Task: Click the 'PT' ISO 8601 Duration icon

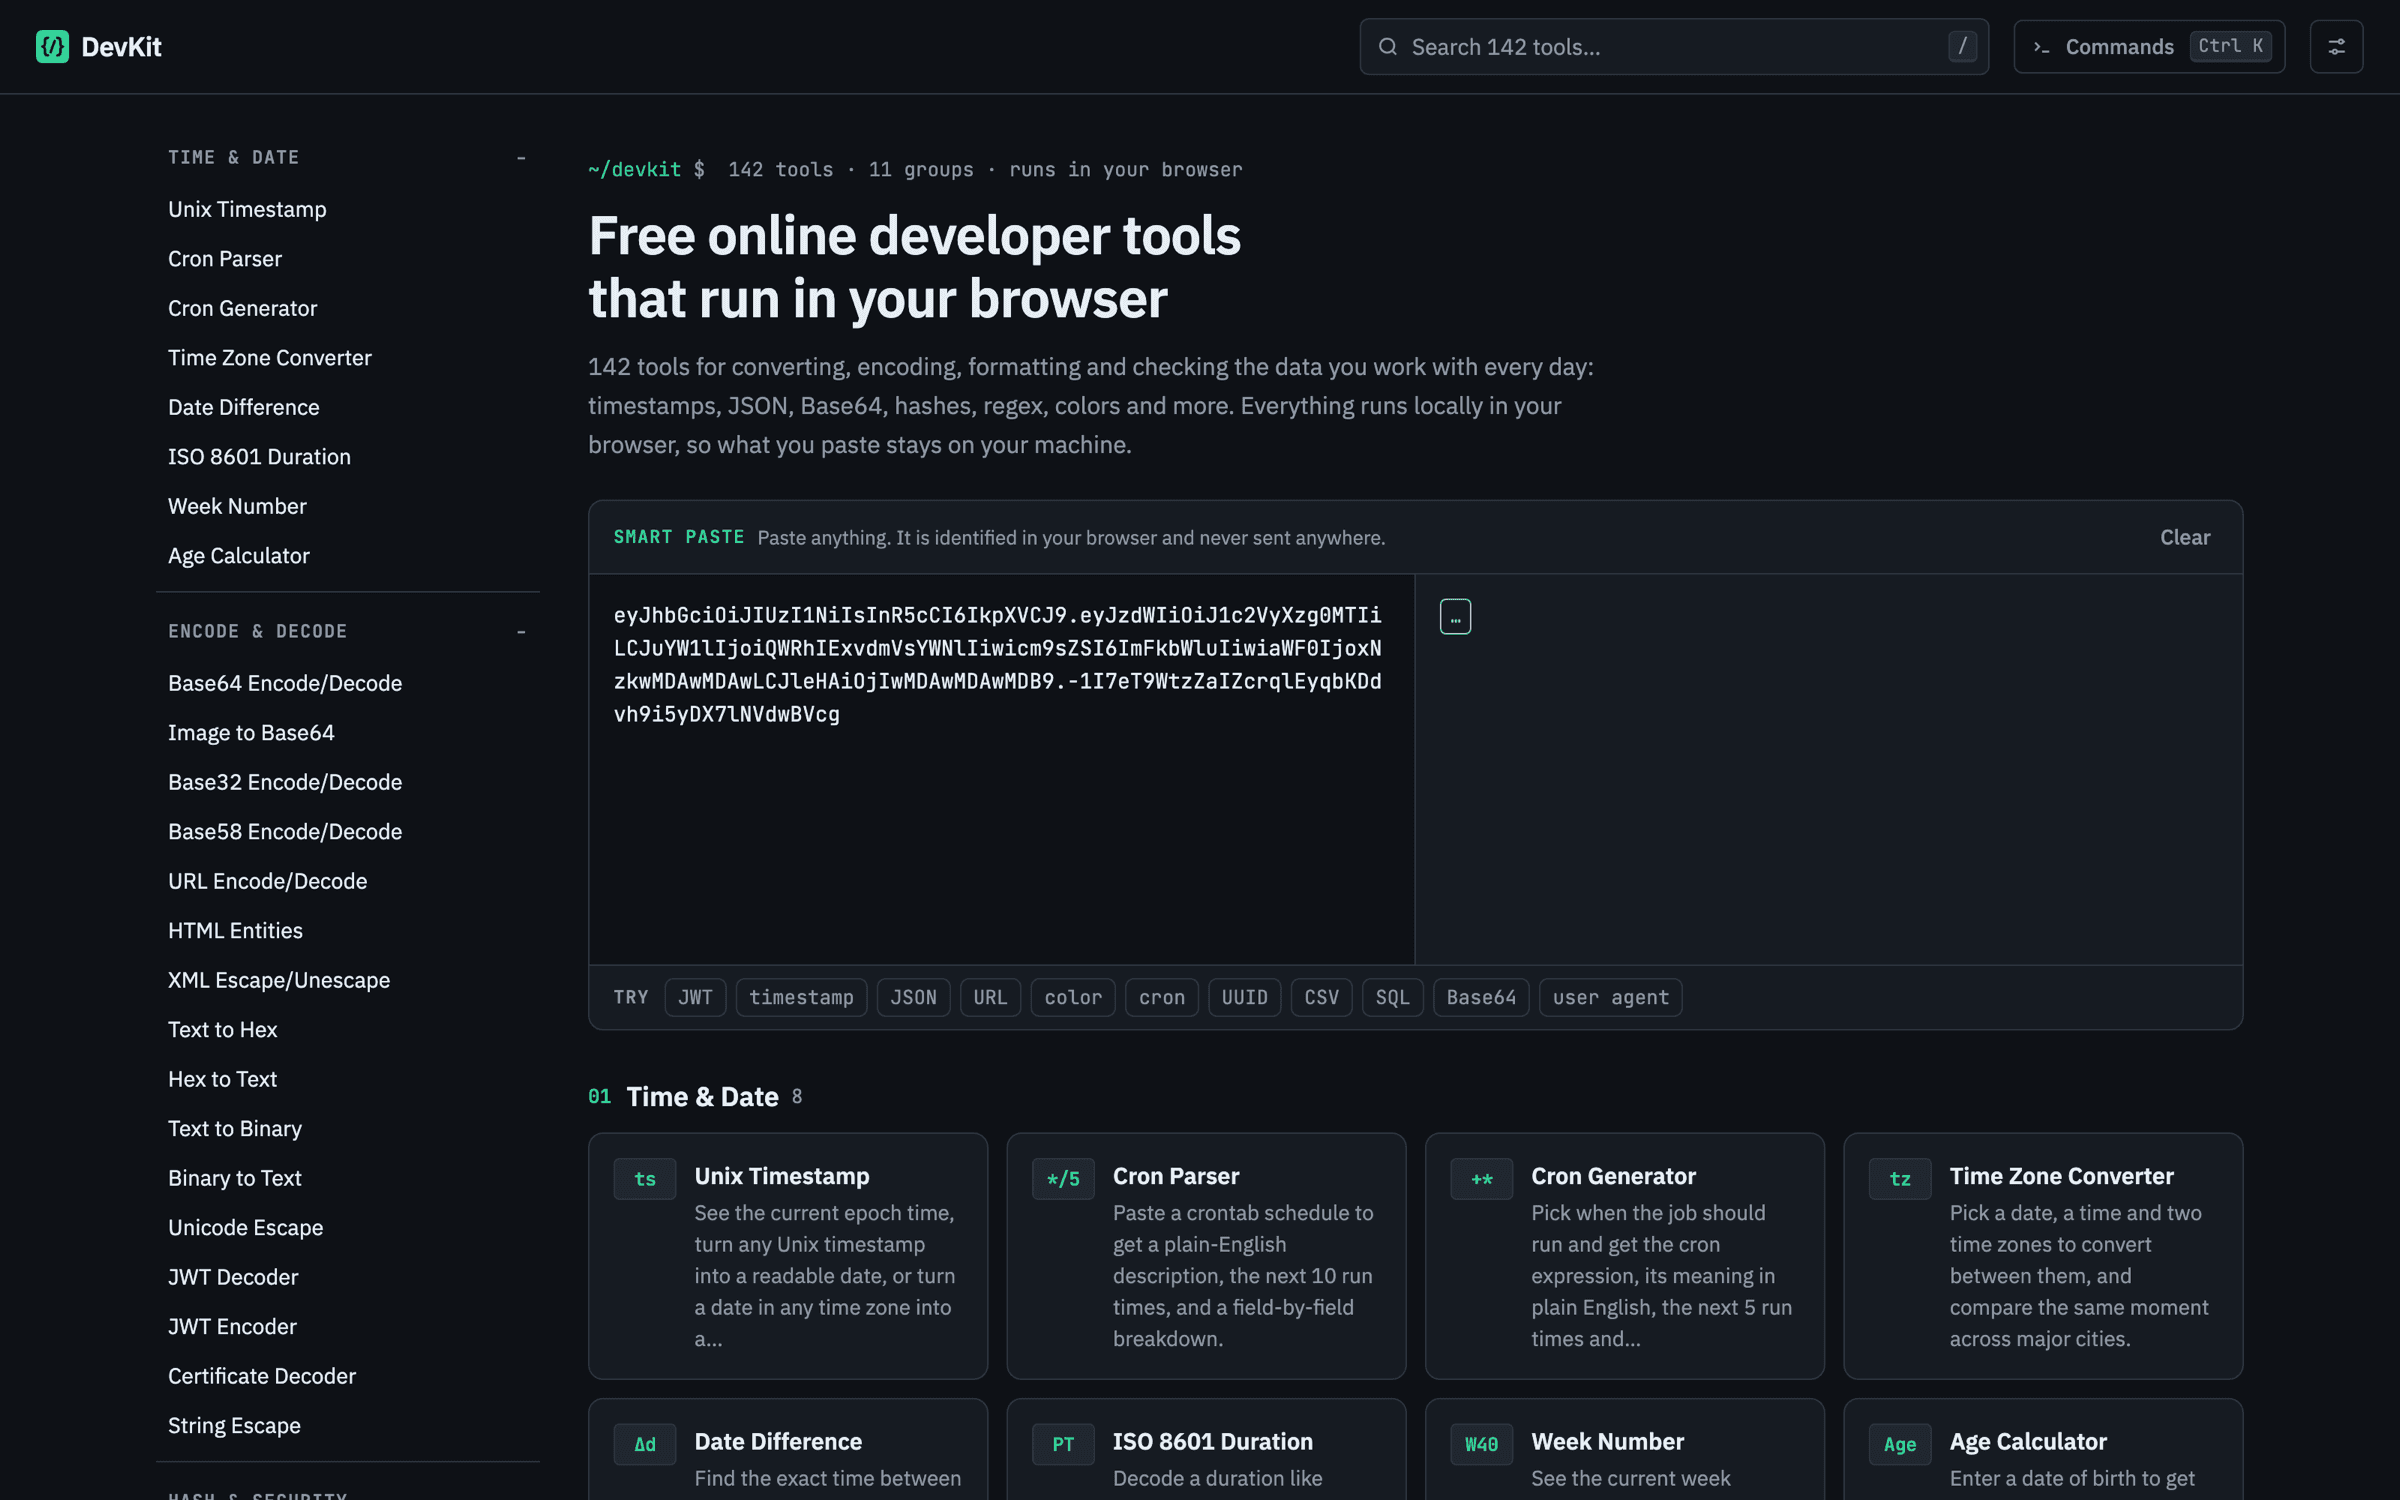Action: point(1063,1444)
